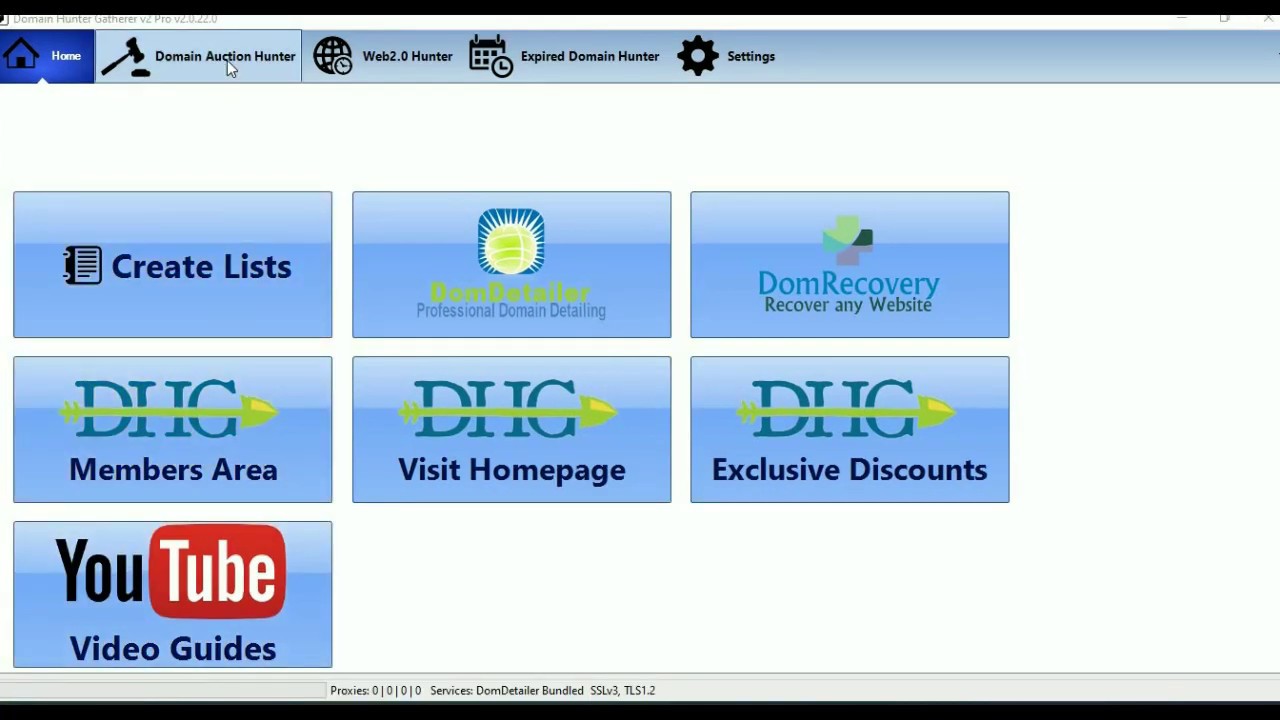This screenshot has height=720, width=1280.
Task: Click the SSLv3, TLS1.2 status entry
Action: [622, 690]
